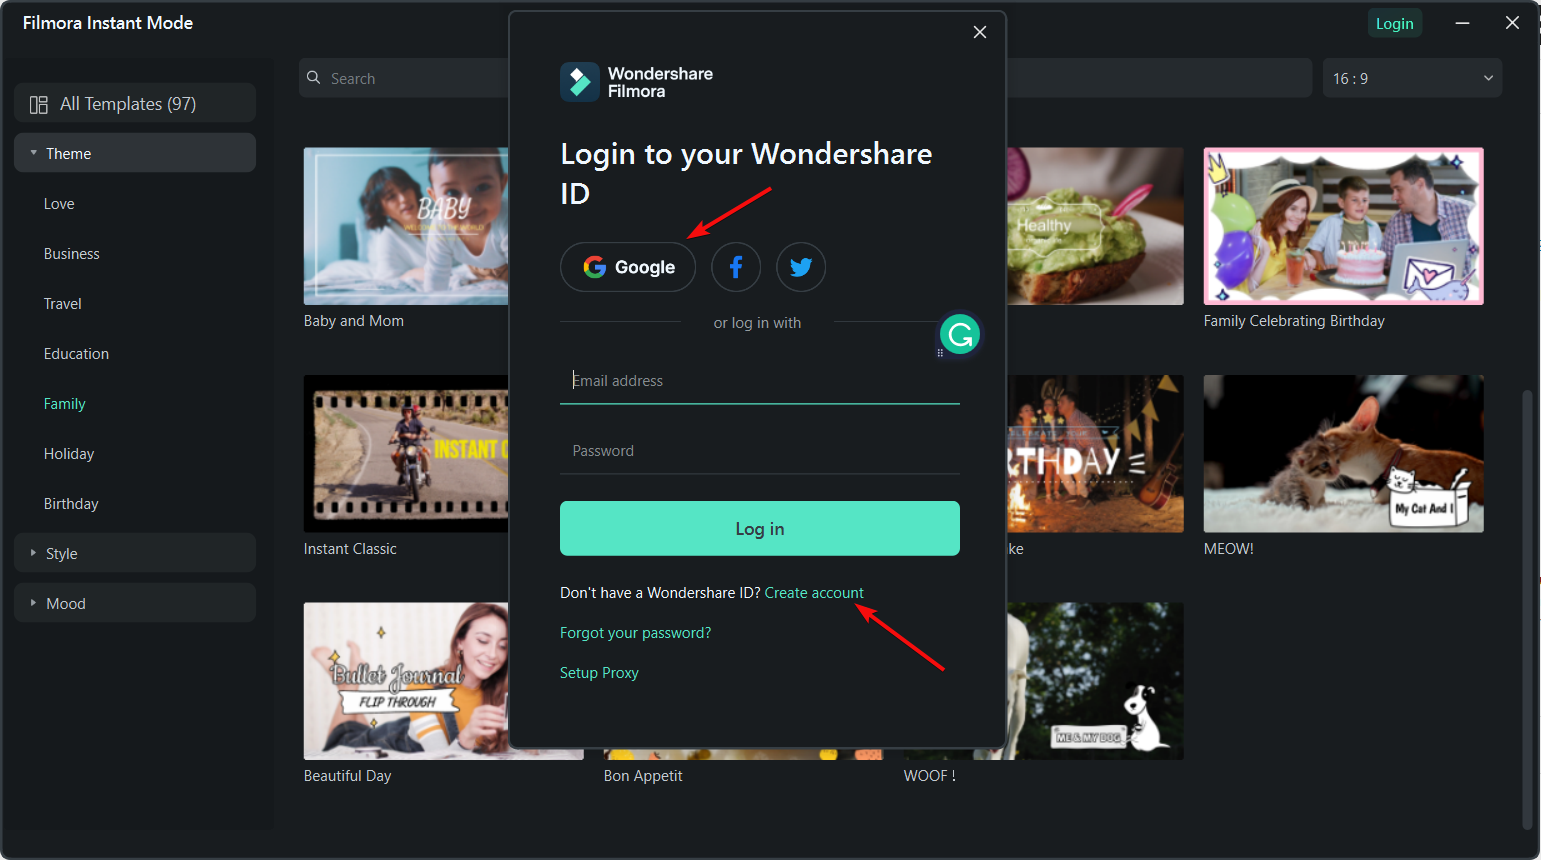1541x860 pixels.
Task: Click the WOOF ! label
Action: click(930, 776)
